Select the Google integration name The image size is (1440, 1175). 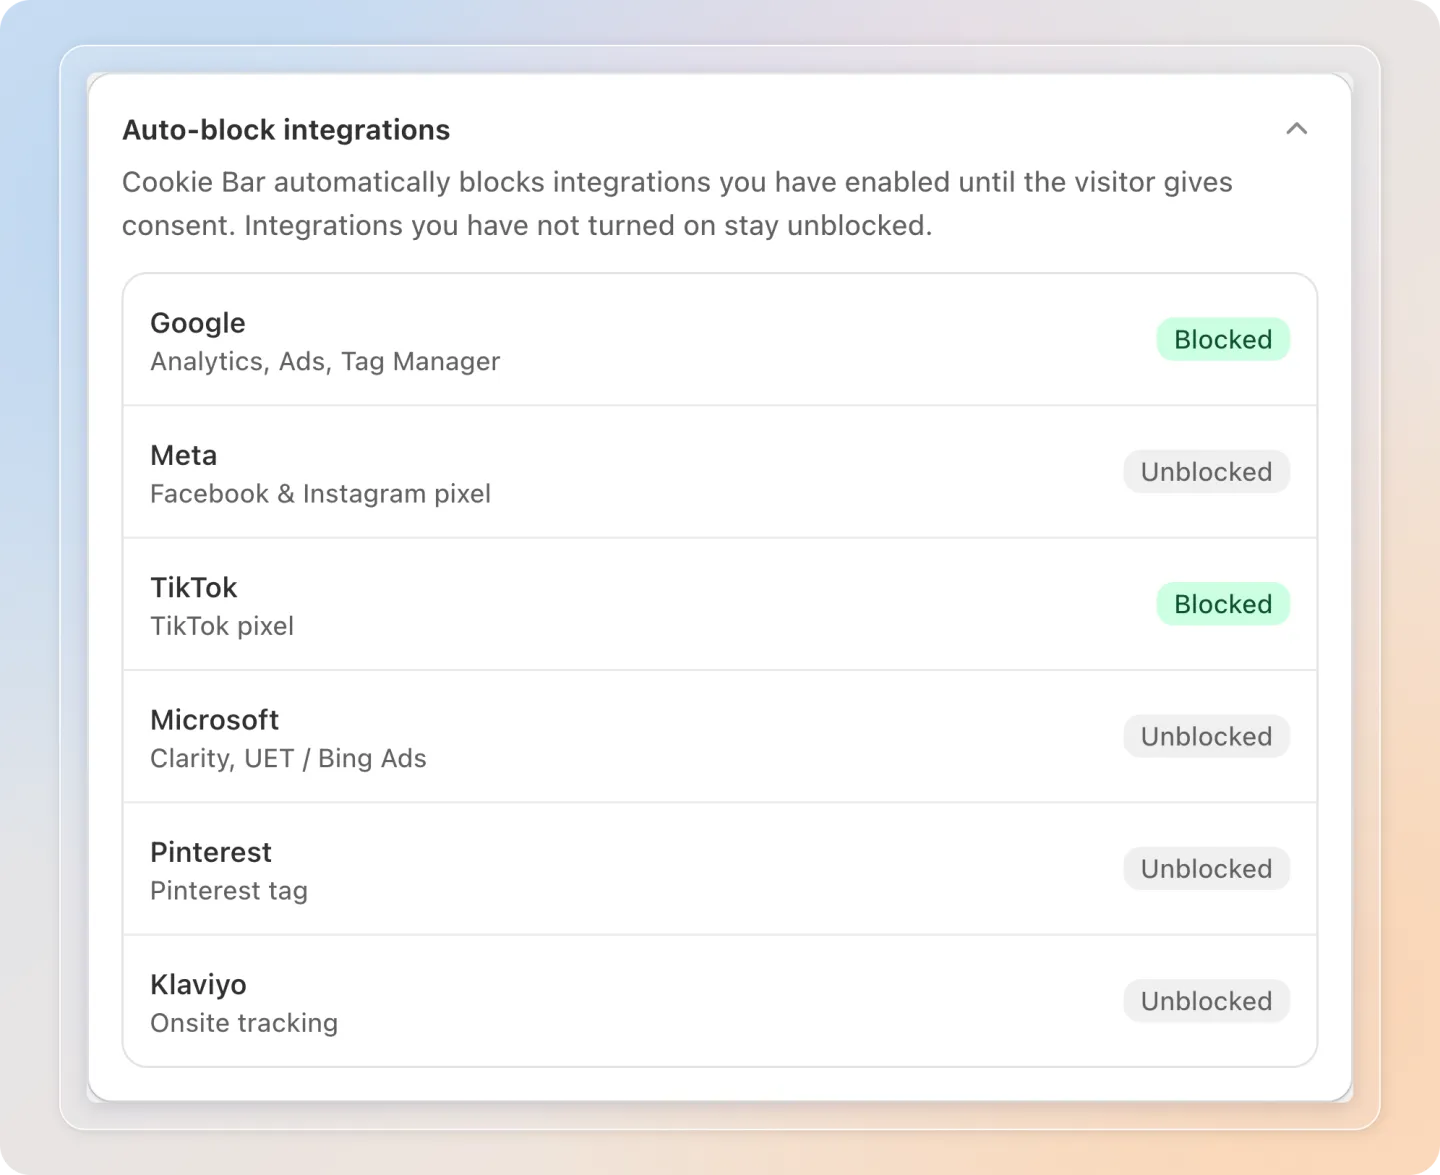[x=198, y=323]
